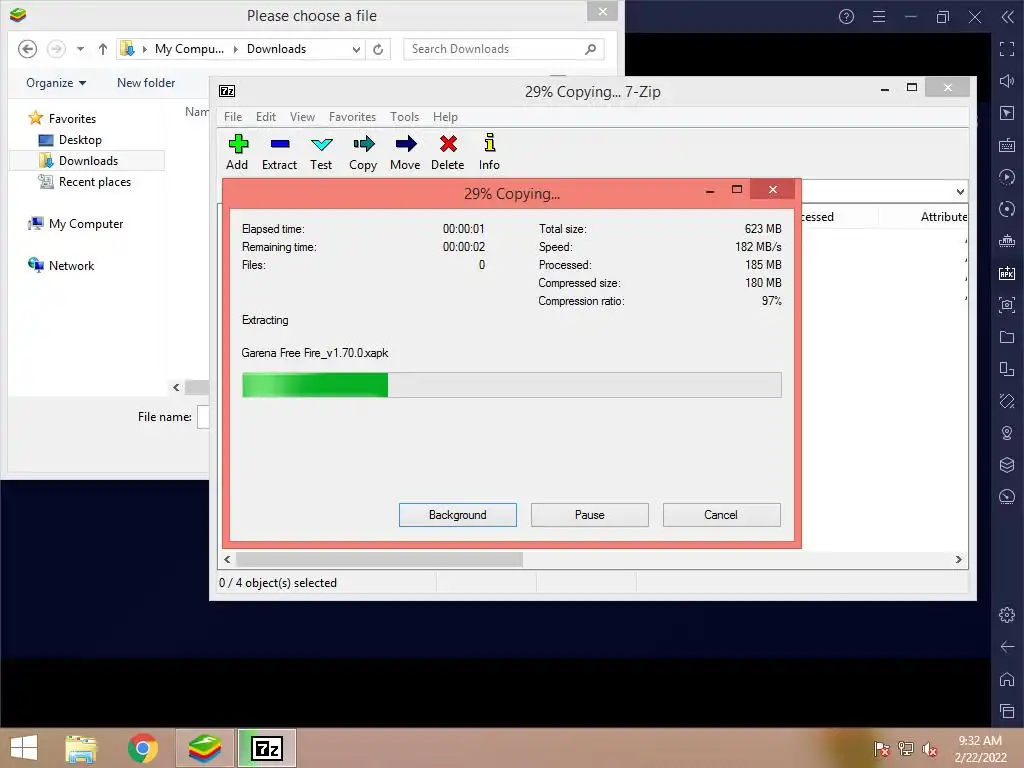Click the Action Center flag in the tray
This screenshot has height=768, width=1024.
point(881,749)
